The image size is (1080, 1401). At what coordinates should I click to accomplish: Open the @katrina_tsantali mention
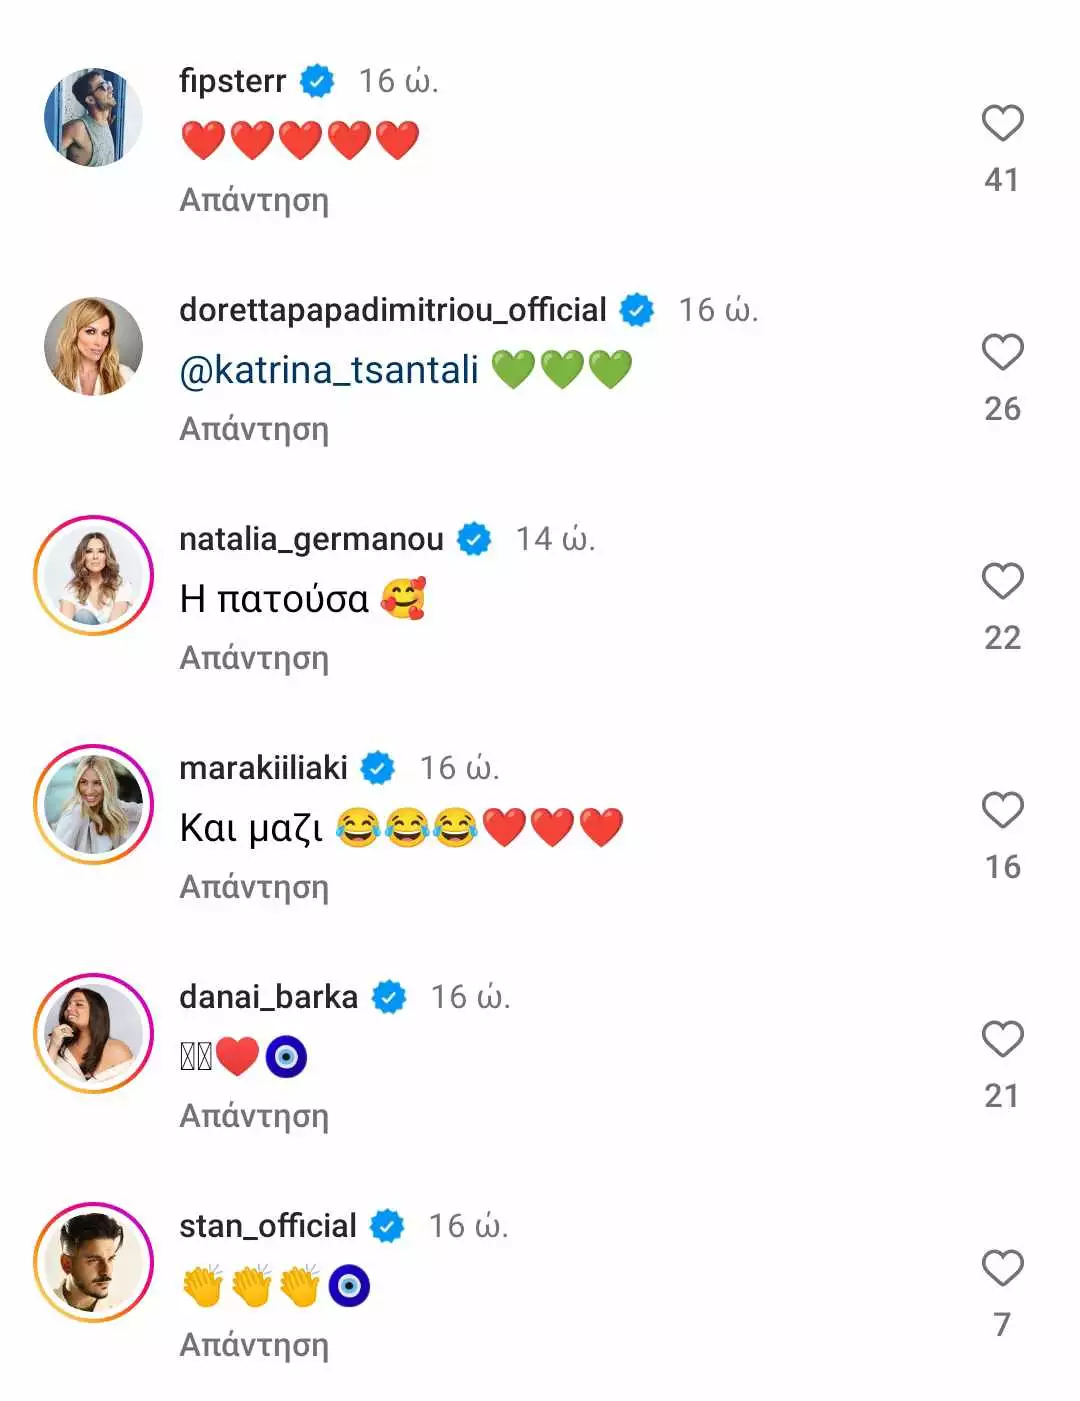click(329, 370)
